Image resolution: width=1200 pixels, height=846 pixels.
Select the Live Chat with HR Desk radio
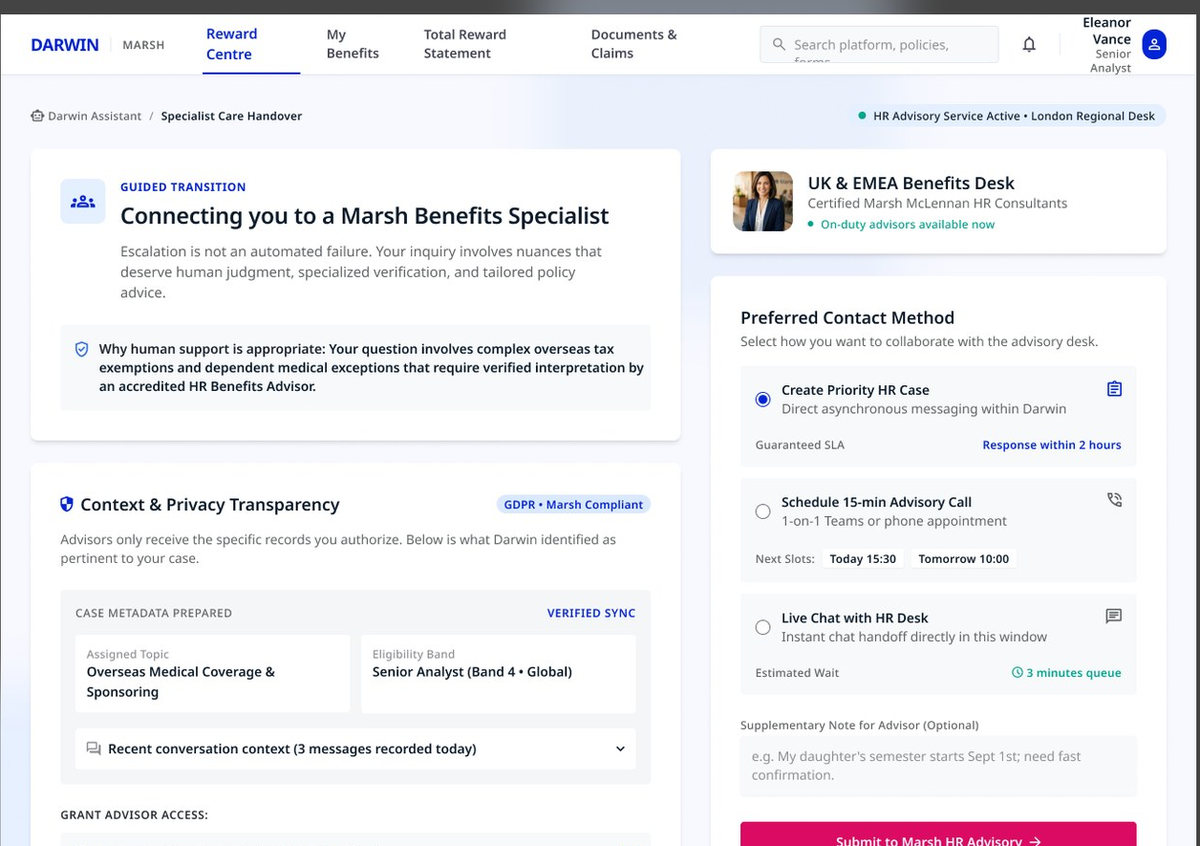[x=763, y=627]
